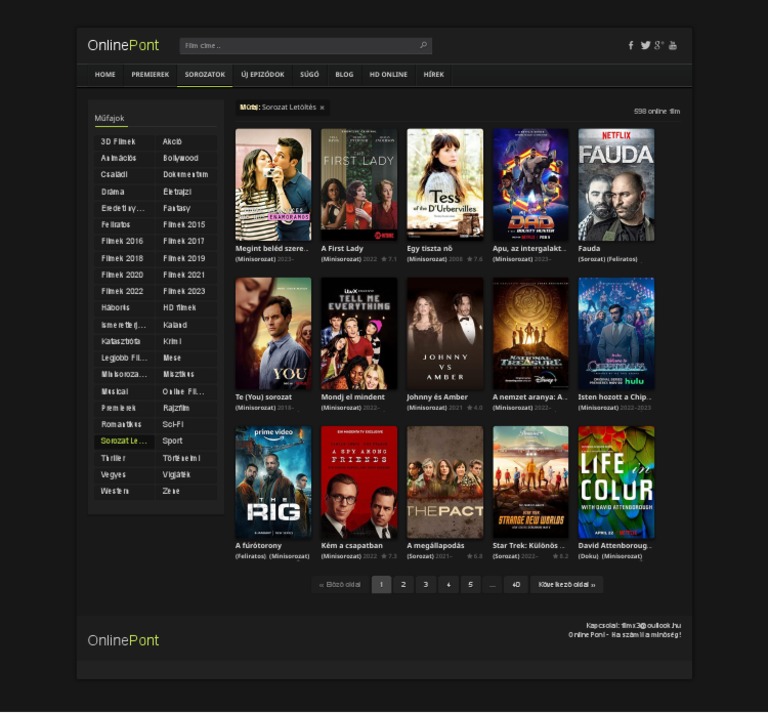Select the Bollywood genre
768x713 pixels.
click(x=186, y=159)
